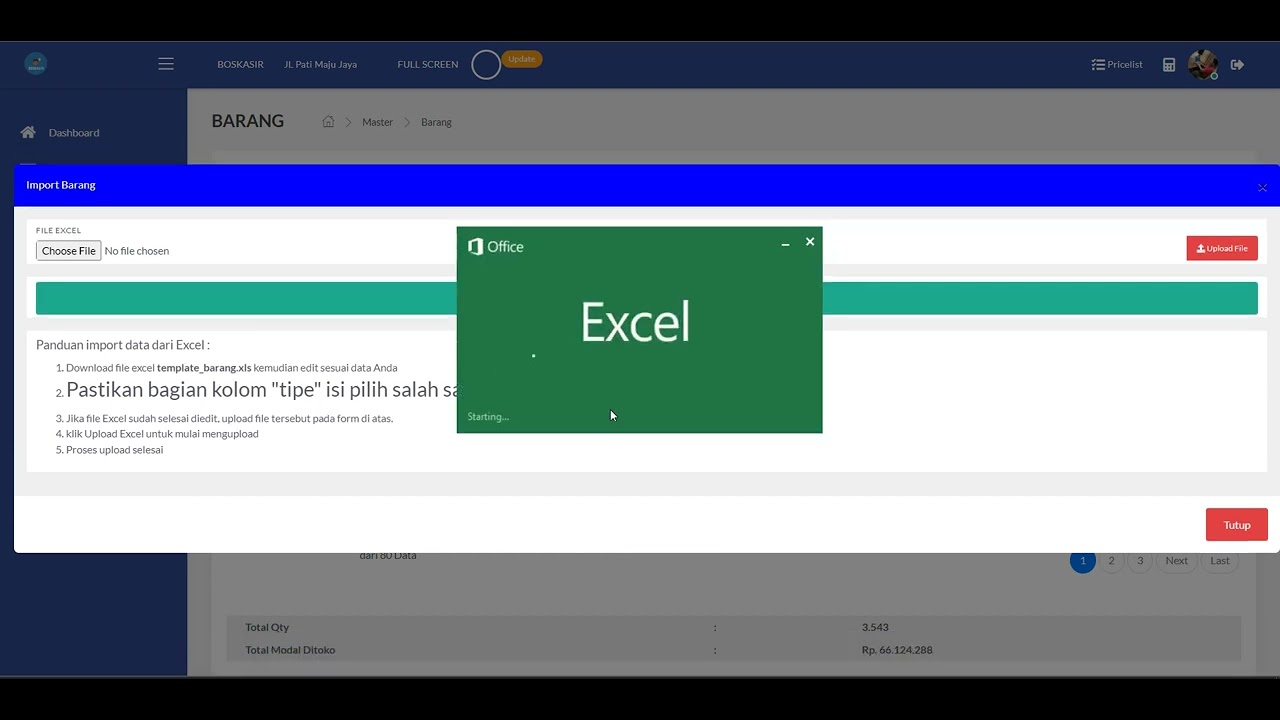Go to page 1 in the pagination

[x=1082, y=561]
